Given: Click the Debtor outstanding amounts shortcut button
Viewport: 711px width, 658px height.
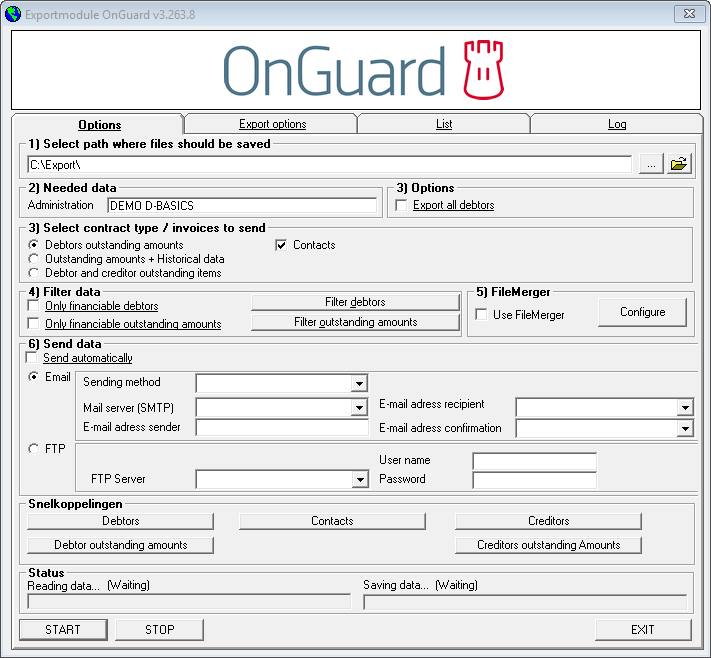Looking at the screenshot, I should point(121,545).
